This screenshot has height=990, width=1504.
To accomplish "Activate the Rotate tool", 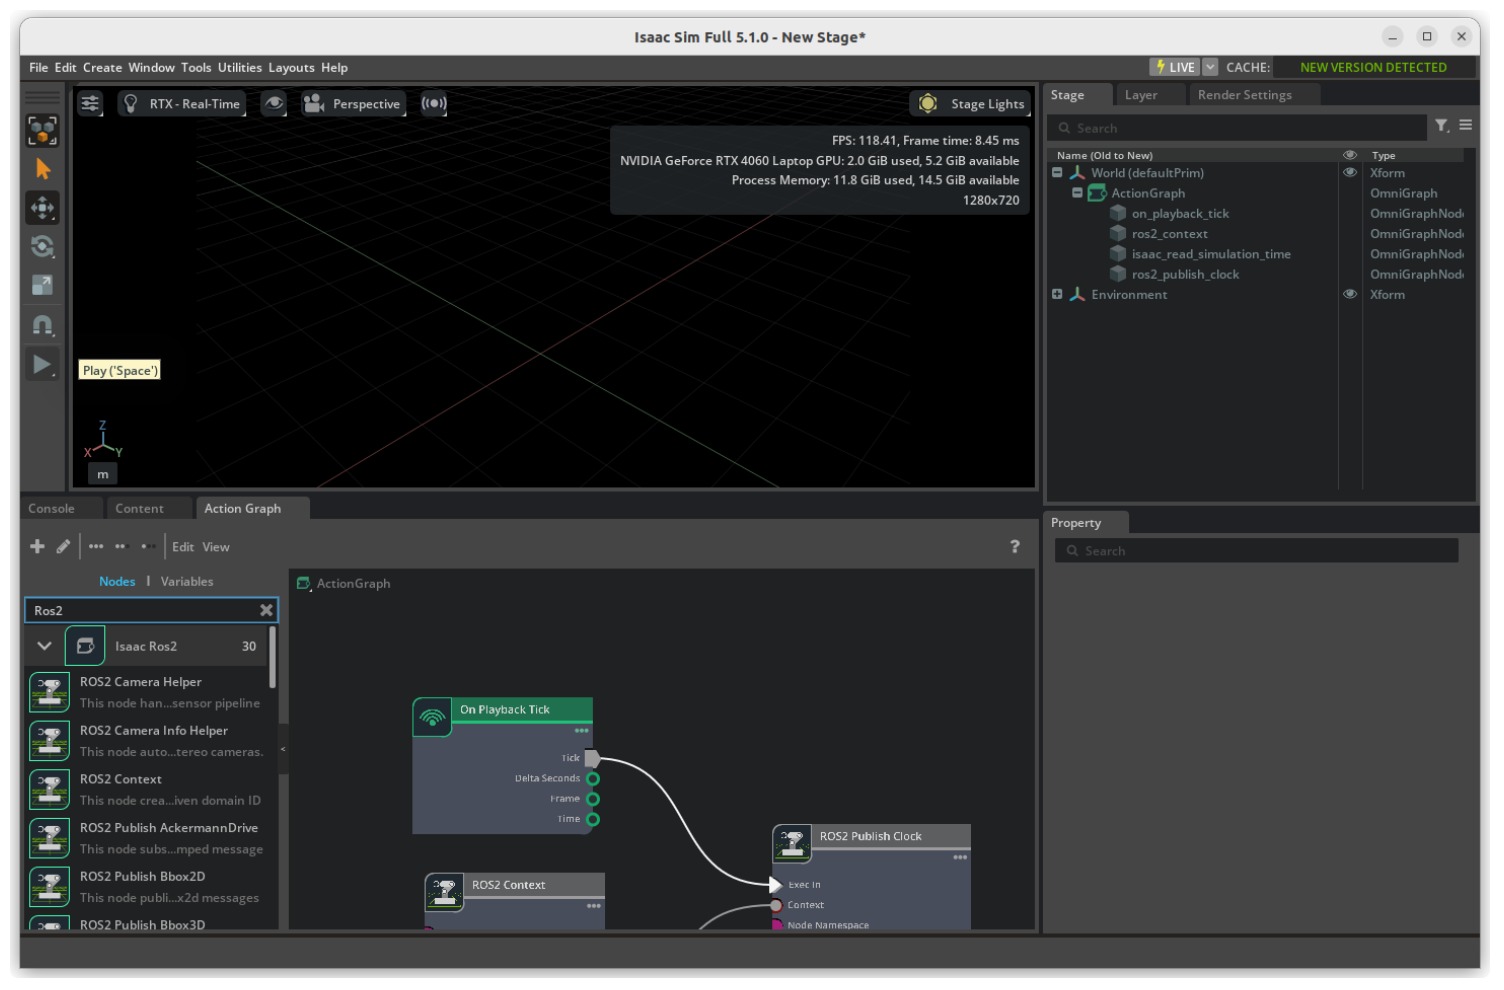I will pyautogui.click(x=42, y=247).
